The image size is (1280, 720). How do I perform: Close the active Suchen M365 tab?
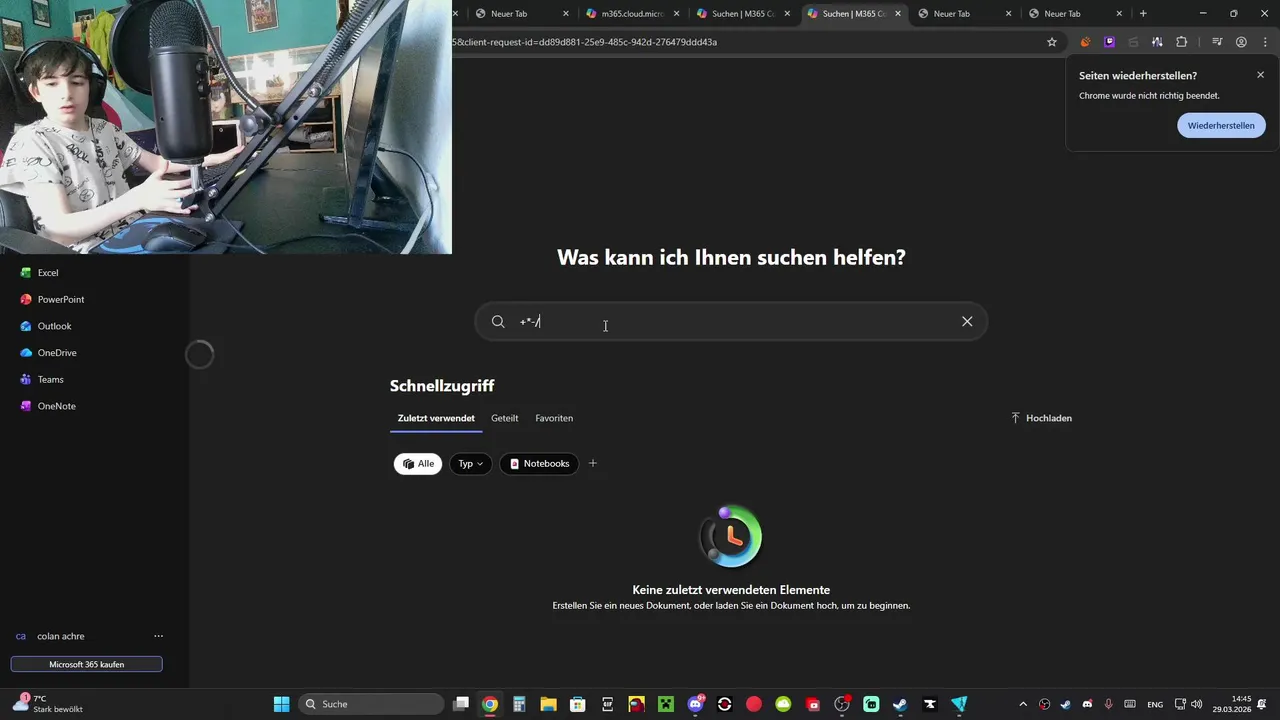pyautogui.click(x=898, y=14)
